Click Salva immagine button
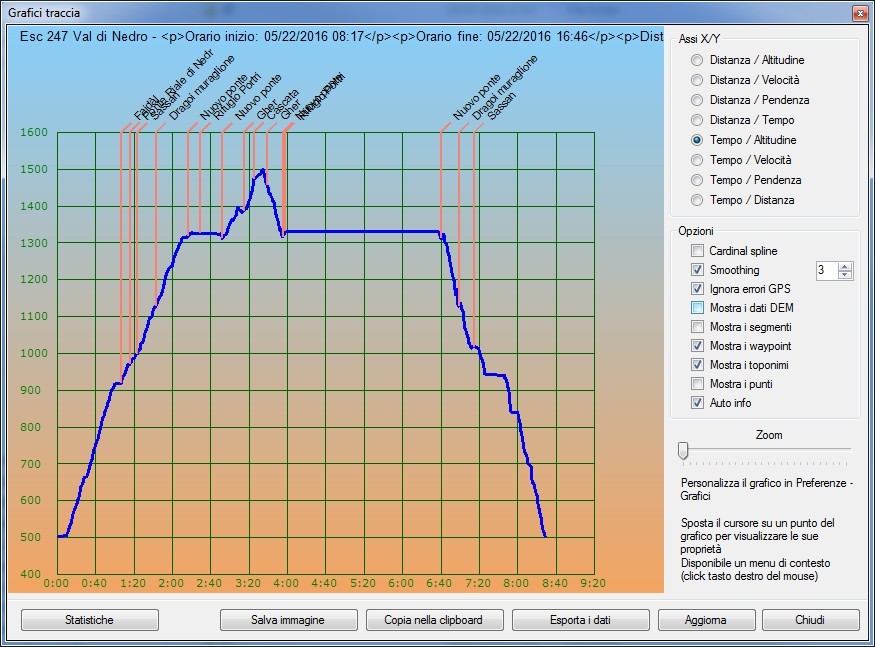 pos(289,620)
